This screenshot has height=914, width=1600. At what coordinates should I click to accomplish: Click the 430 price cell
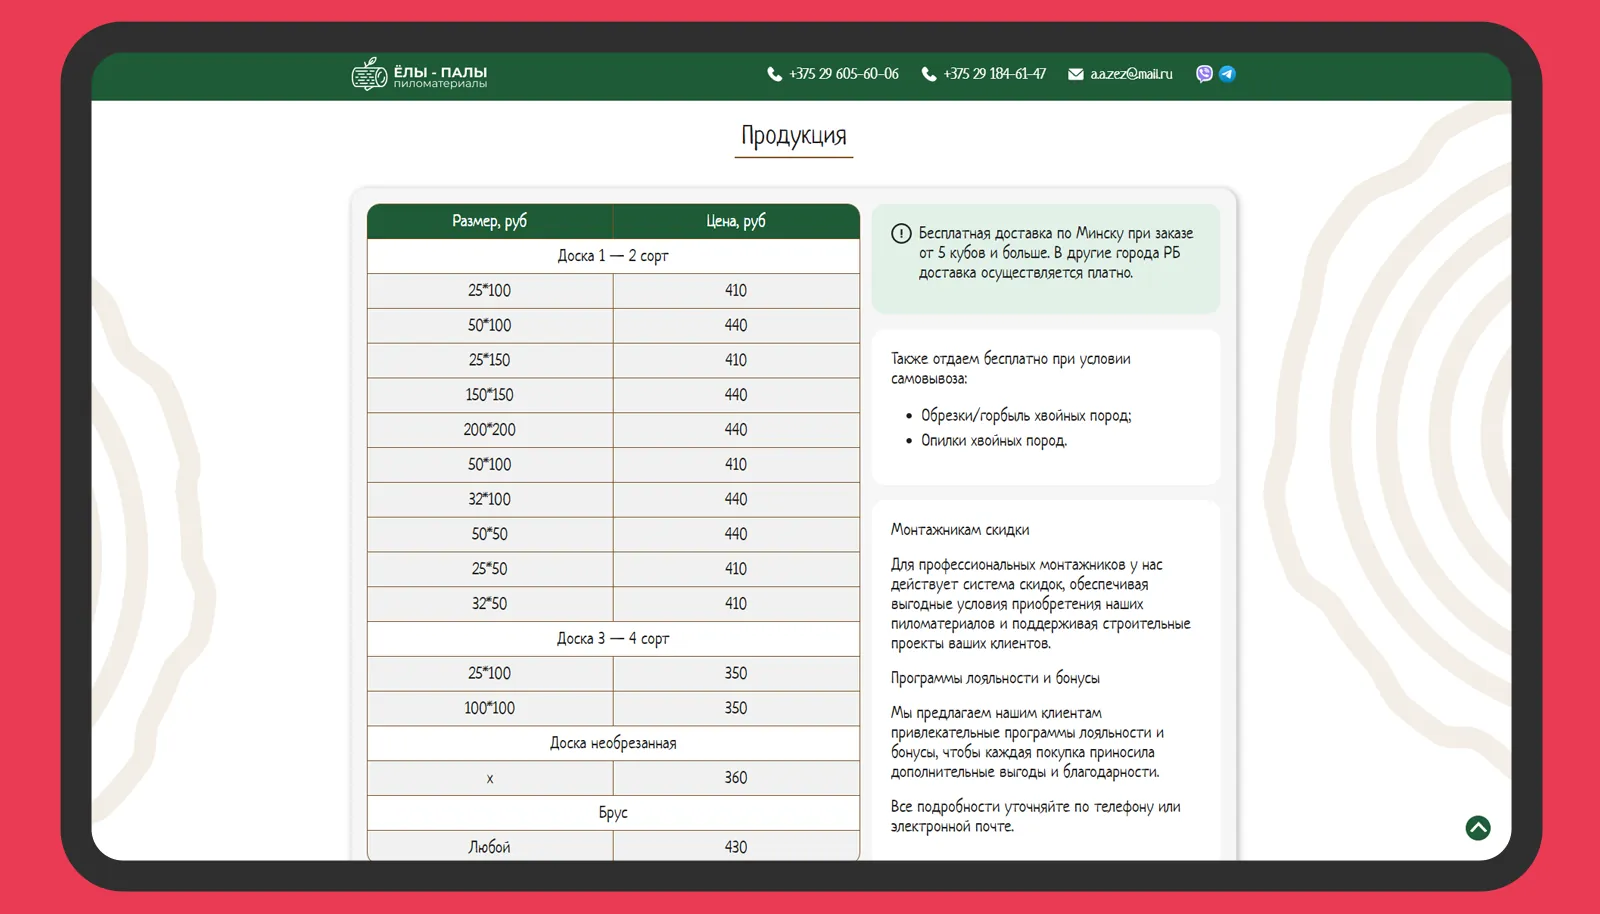click(736, 847)
